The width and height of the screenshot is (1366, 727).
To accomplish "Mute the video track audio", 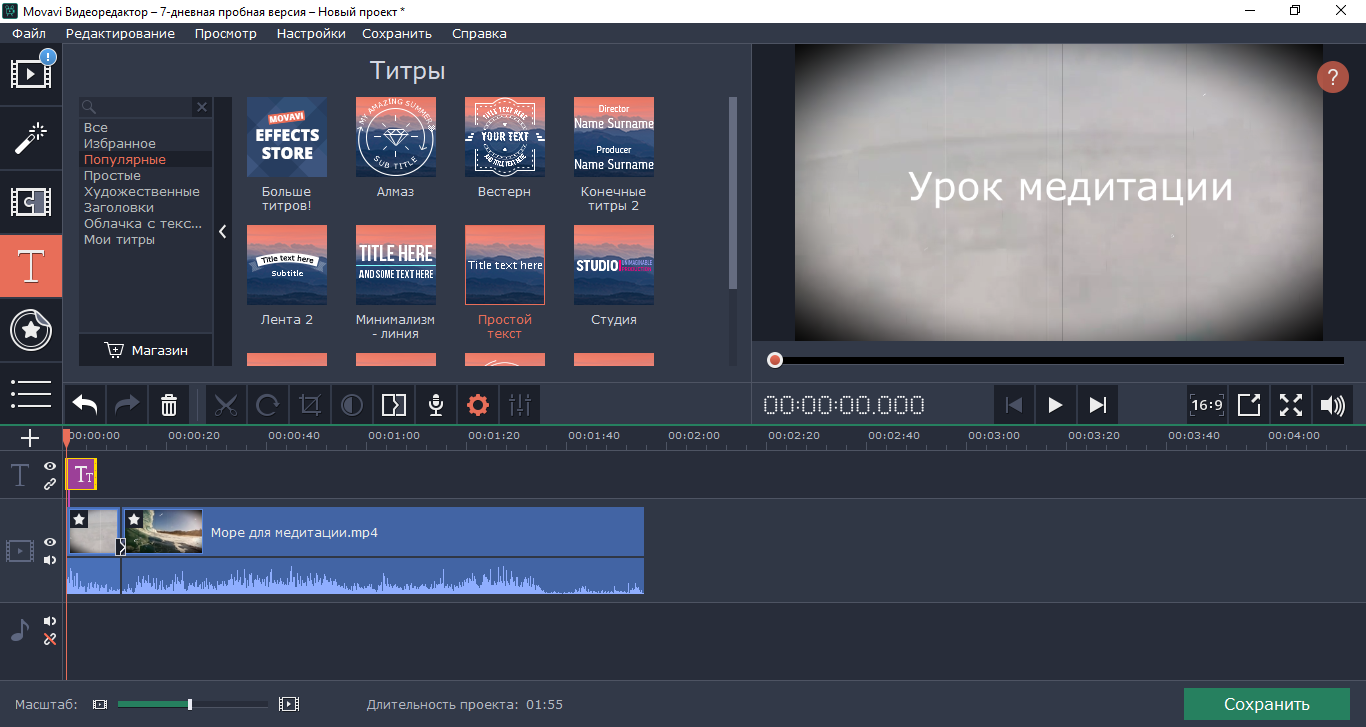I will click(x=50, y=560).
